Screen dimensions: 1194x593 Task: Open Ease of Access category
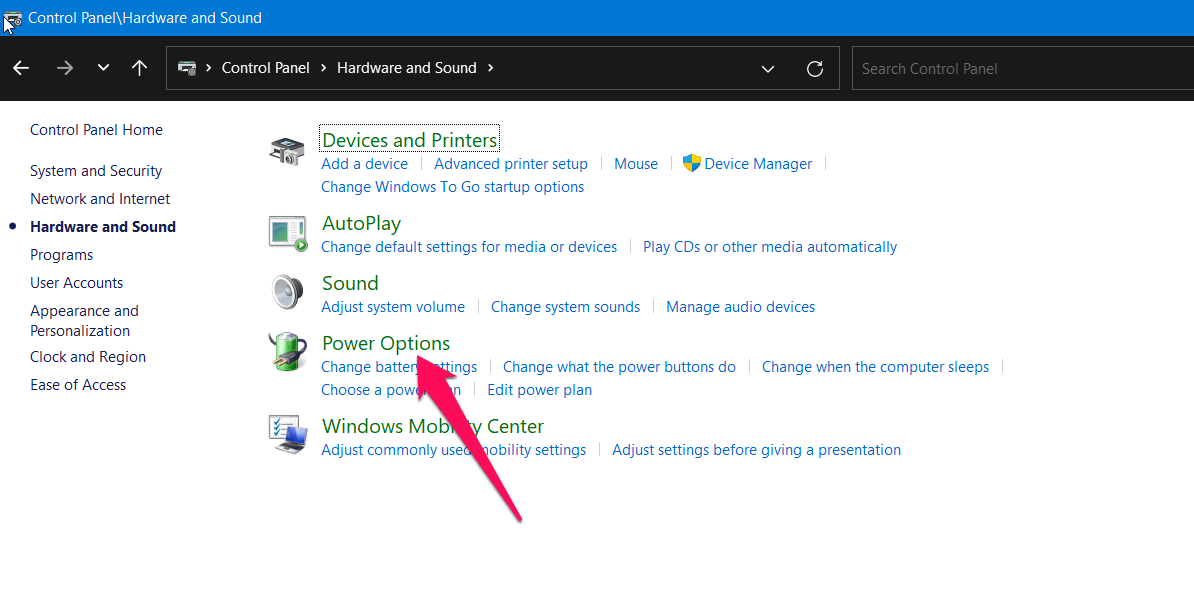pos(78,385)
